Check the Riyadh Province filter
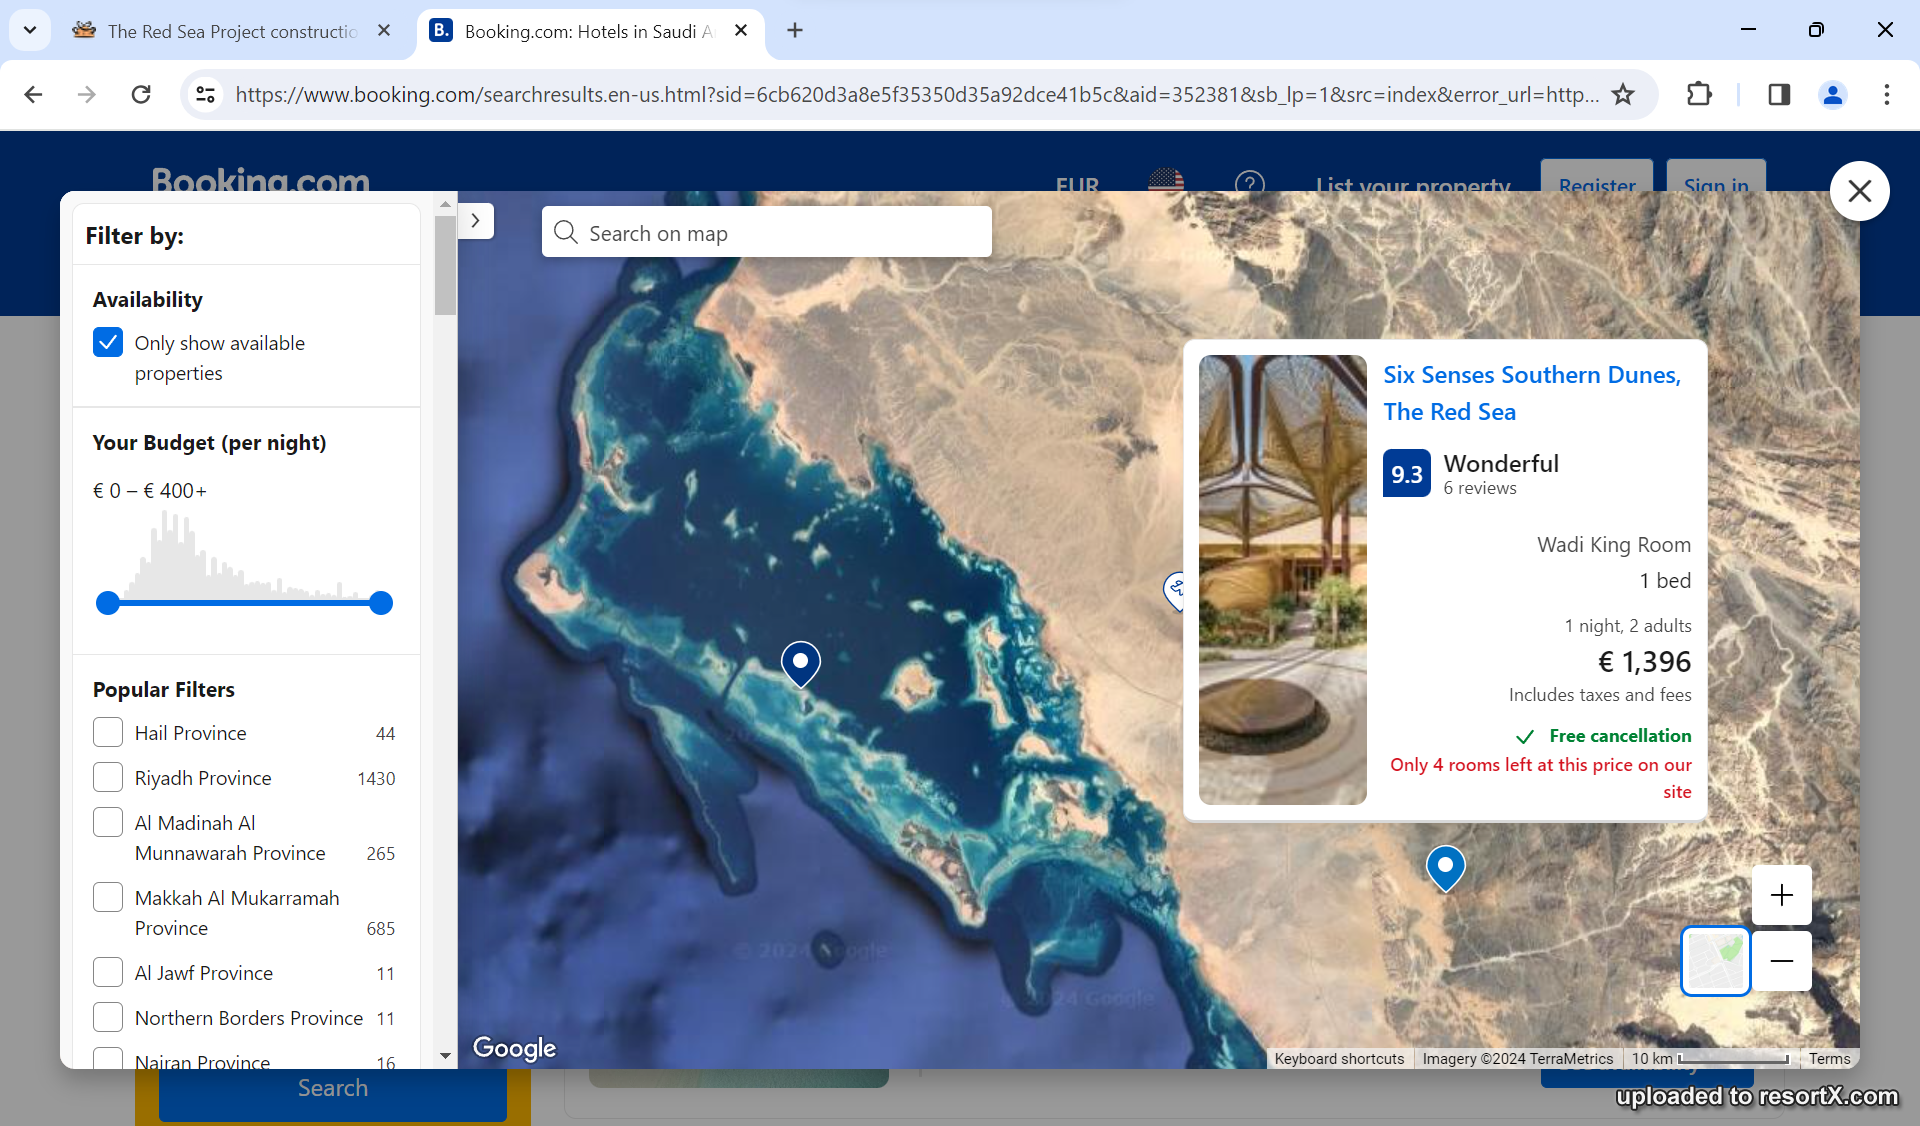The height and width of the screenshot is (1126, 1920). coord(108,778)
